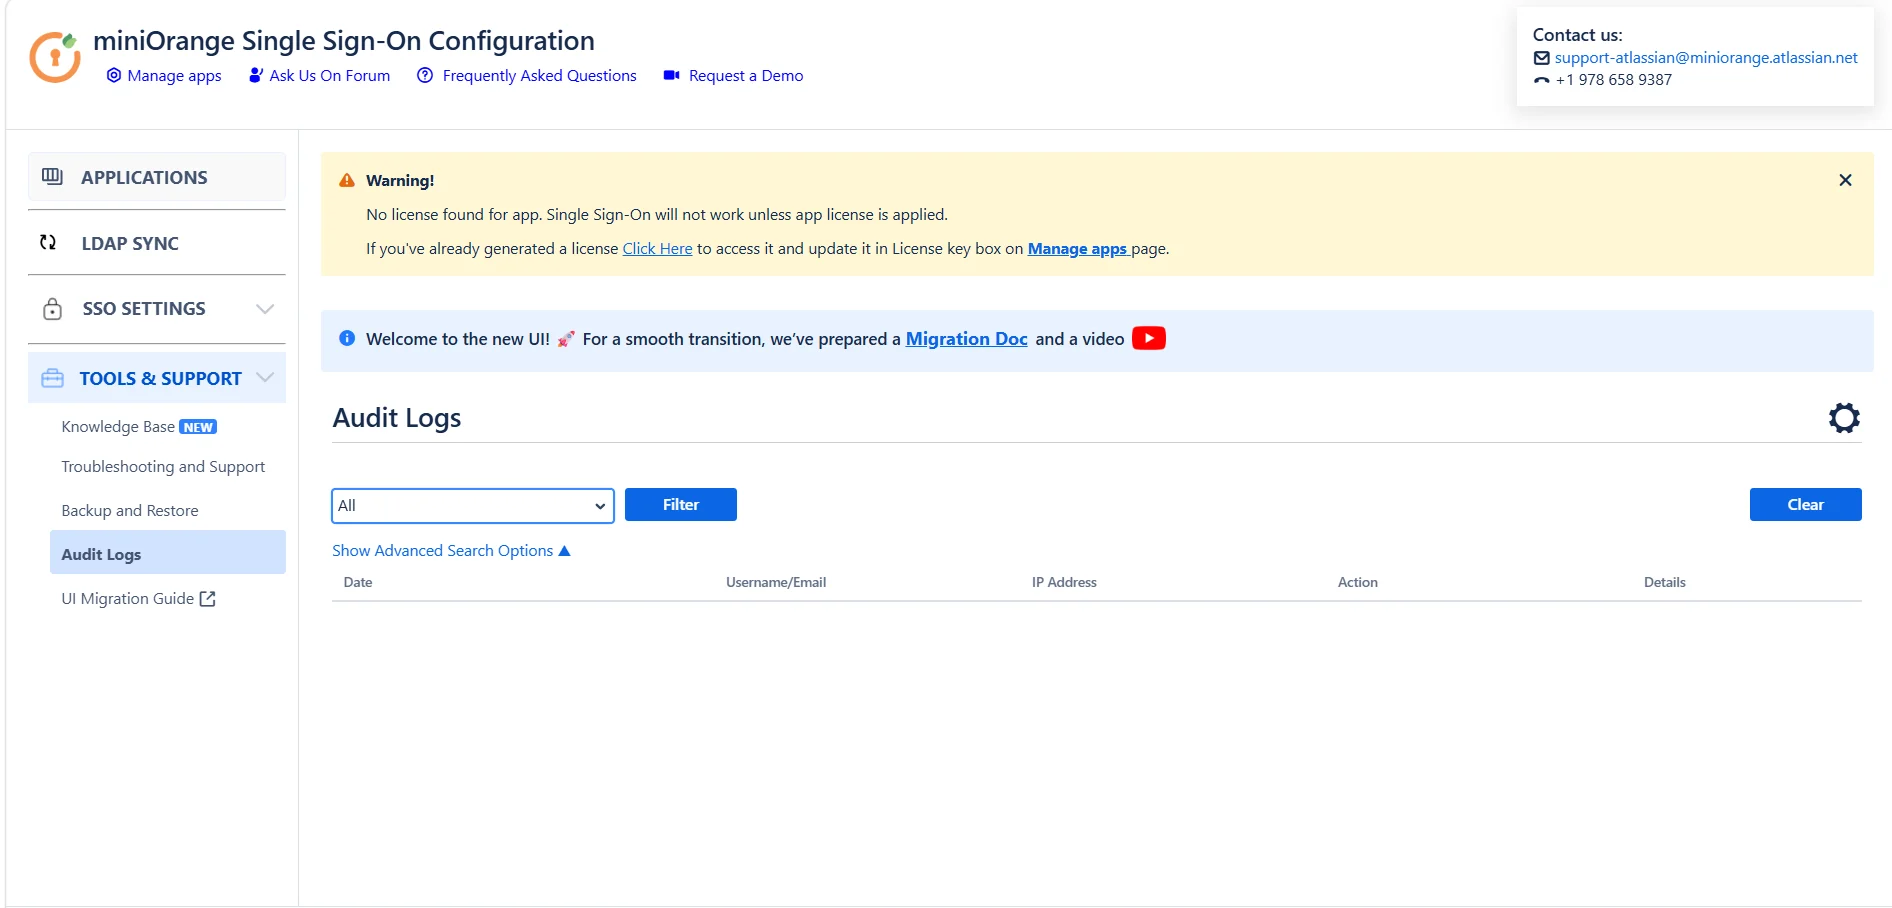
Task: Select Tools & Support section
Action: [157, 378]
